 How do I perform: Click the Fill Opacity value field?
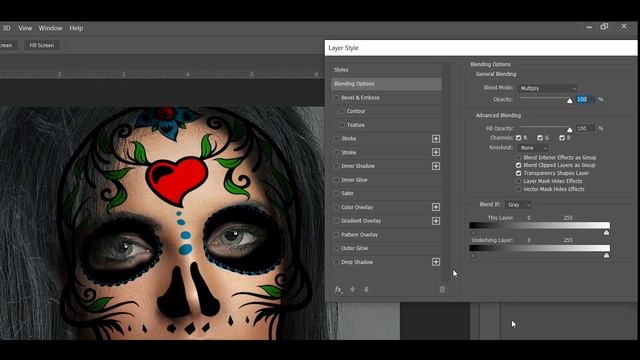[585, 128]
